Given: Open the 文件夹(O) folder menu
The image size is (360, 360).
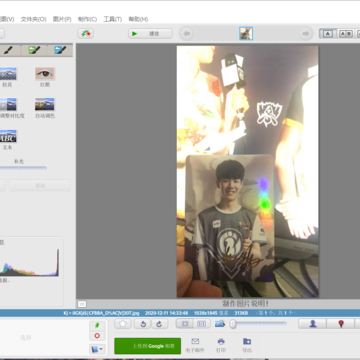Looking at the screenshot, I should (33, 19).
